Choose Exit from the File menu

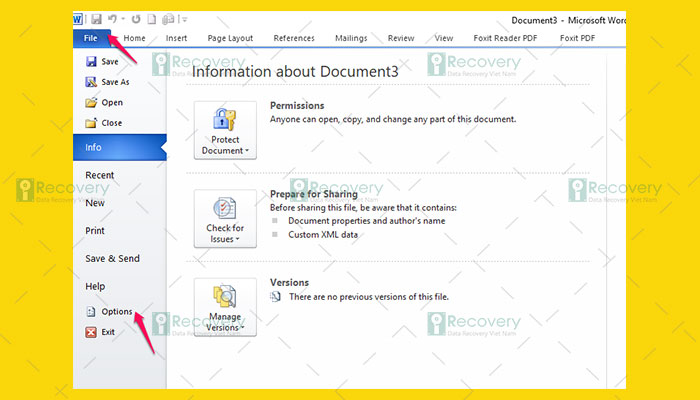coord(108,332)
